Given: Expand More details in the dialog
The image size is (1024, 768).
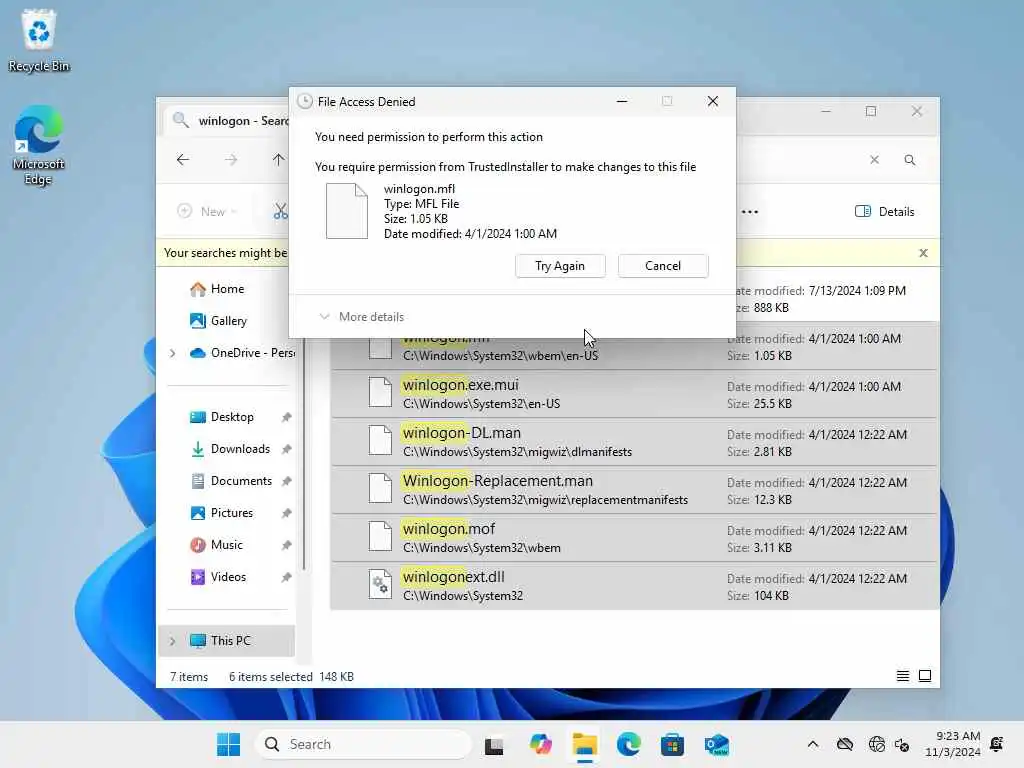Looking at the screenshot, I should [x=361, y=317].
